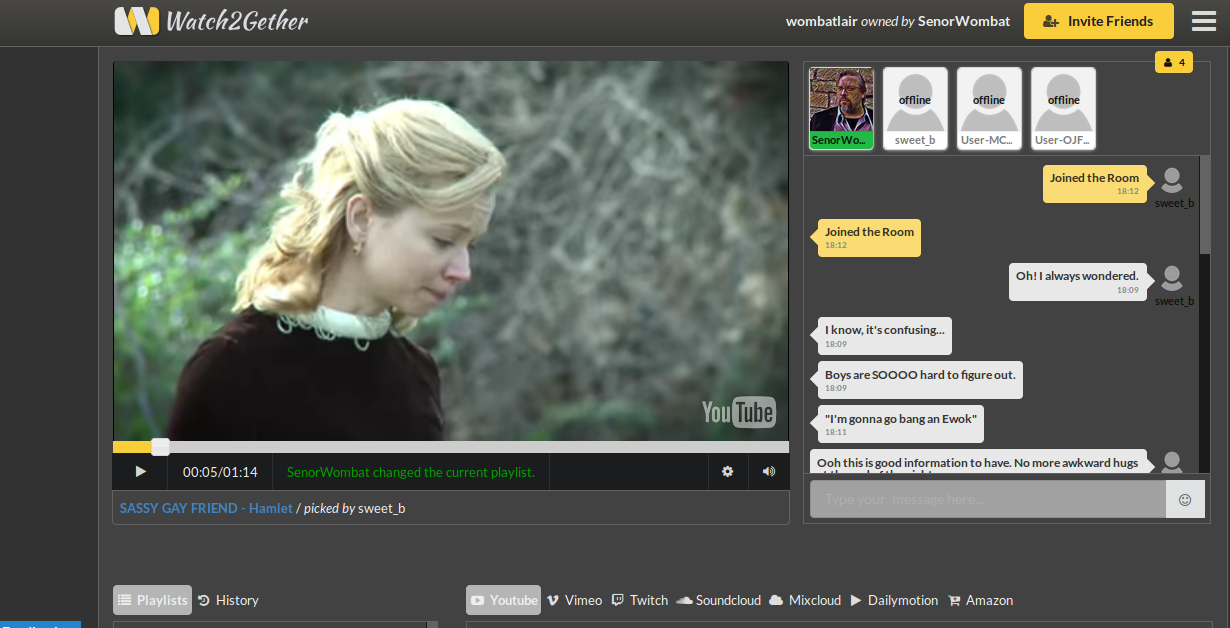The width and height of the screenshot is (1230, 628).
Task: Select the offline User-MC user card
Action: coord(989,109)
